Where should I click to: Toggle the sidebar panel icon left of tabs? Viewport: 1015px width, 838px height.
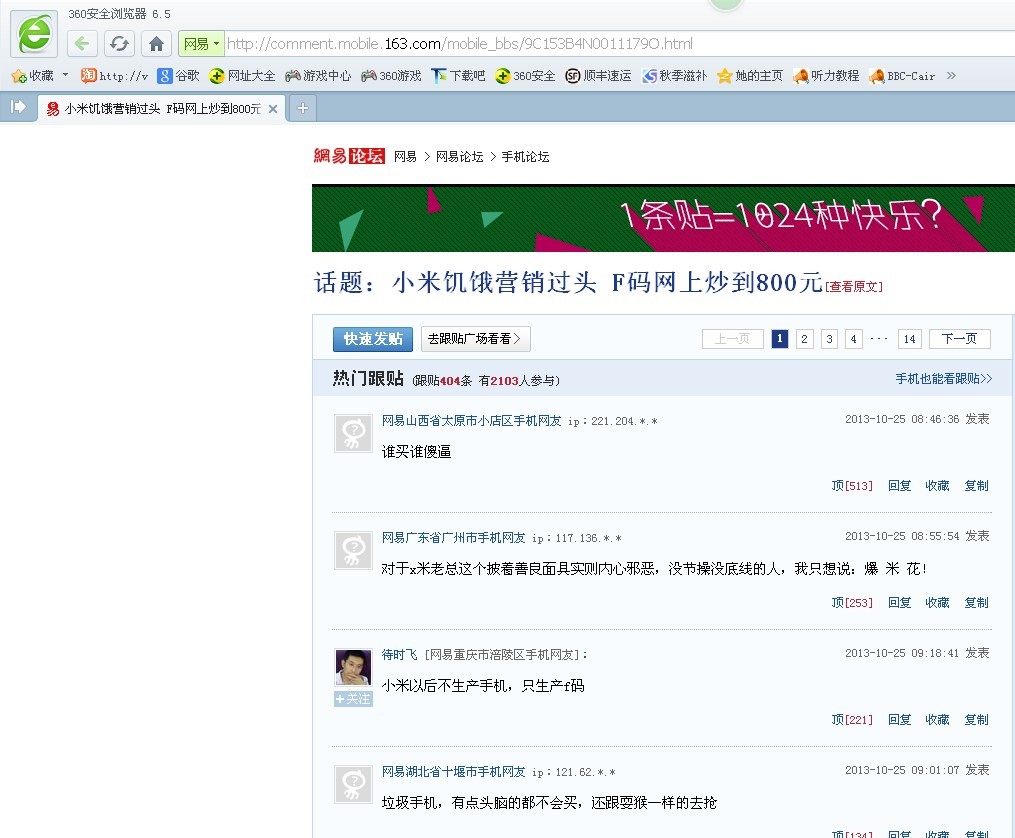coord(17,106)
